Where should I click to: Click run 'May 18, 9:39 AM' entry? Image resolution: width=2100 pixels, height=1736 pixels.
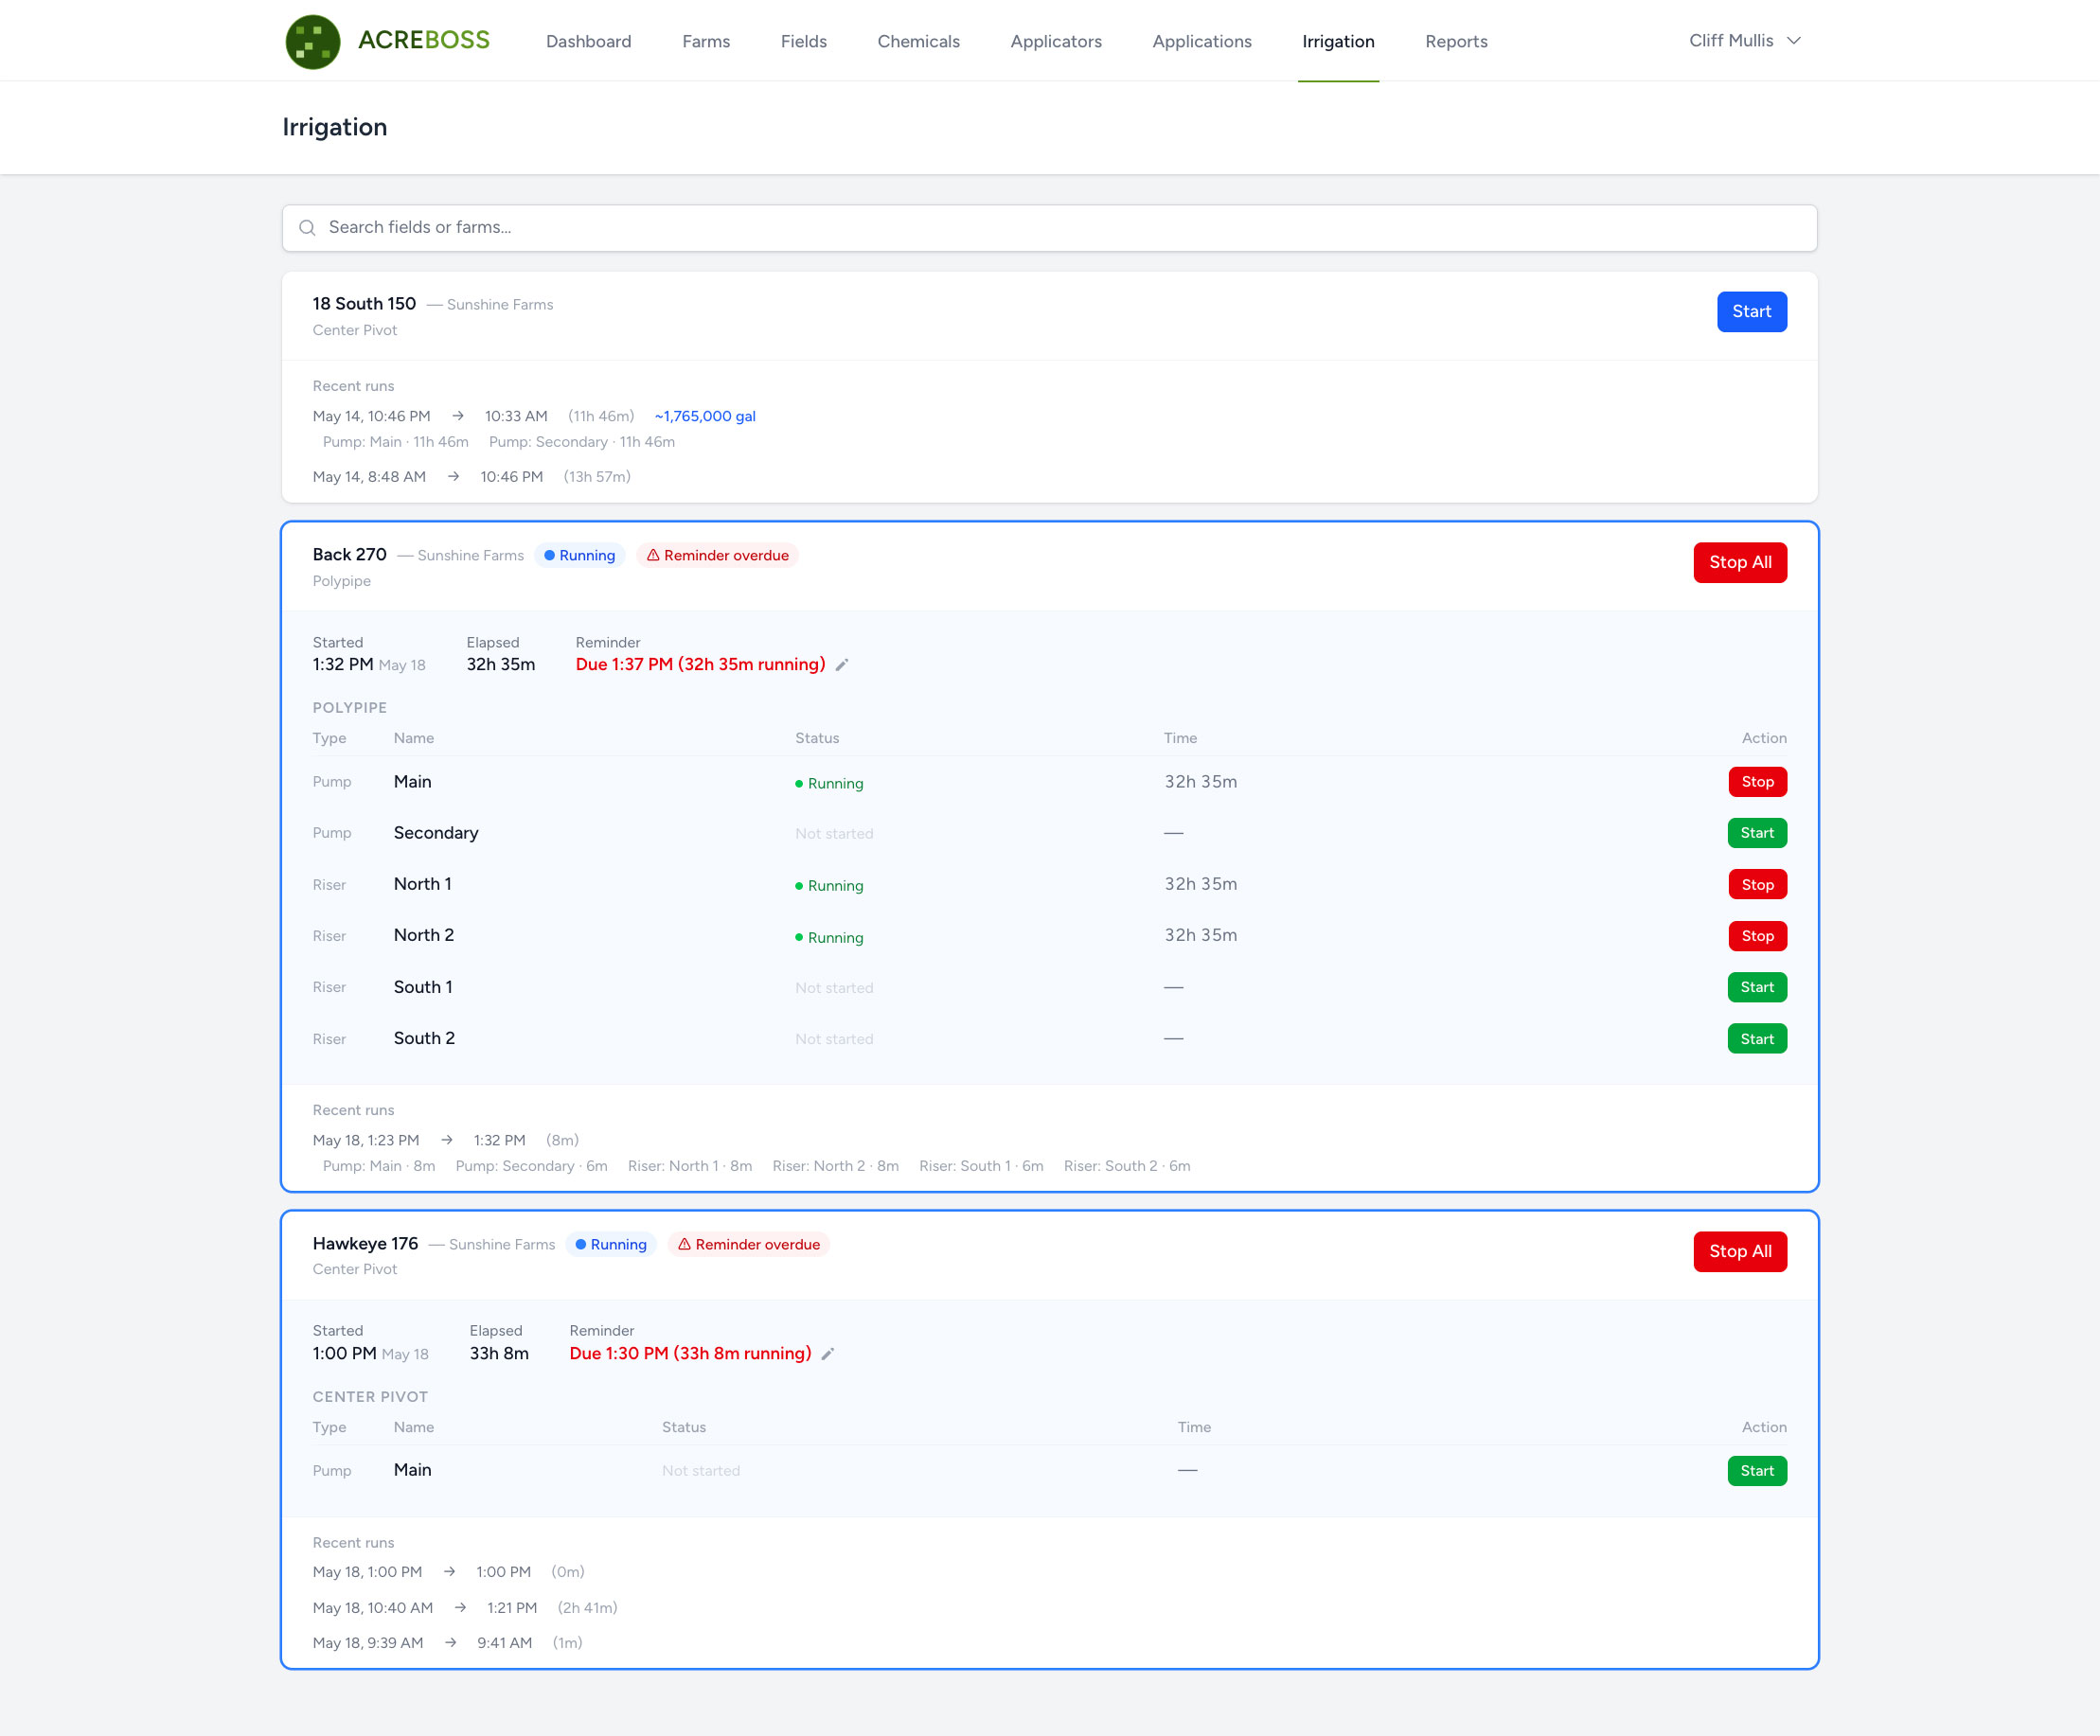[x=368, y=1643]
